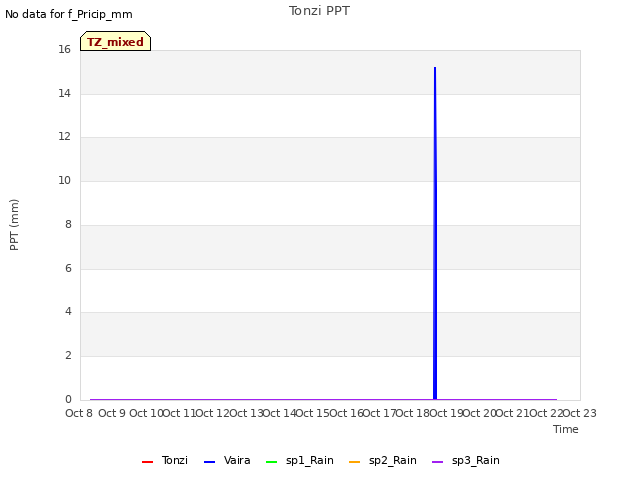Click the red Tonzi legend line swatch
The image size is (640, 480).
147,462
